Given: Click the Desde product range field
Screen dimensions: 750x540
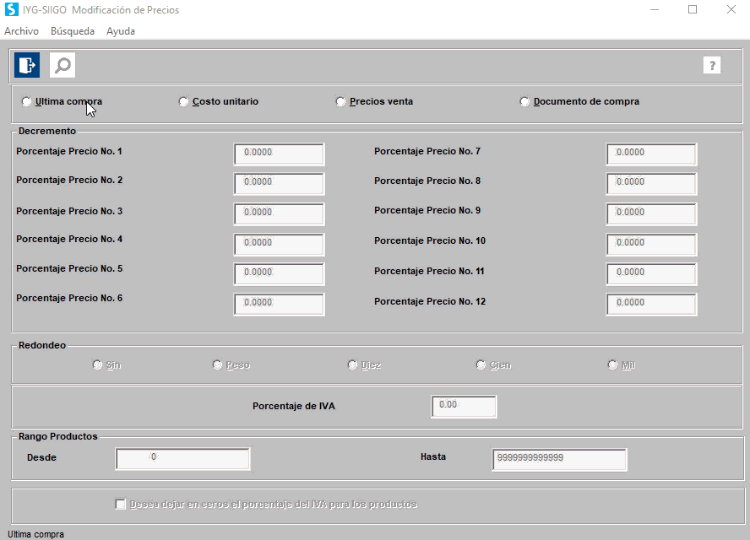Looking at the screenshot, I should pyautogui.click(x=183, y=458).
